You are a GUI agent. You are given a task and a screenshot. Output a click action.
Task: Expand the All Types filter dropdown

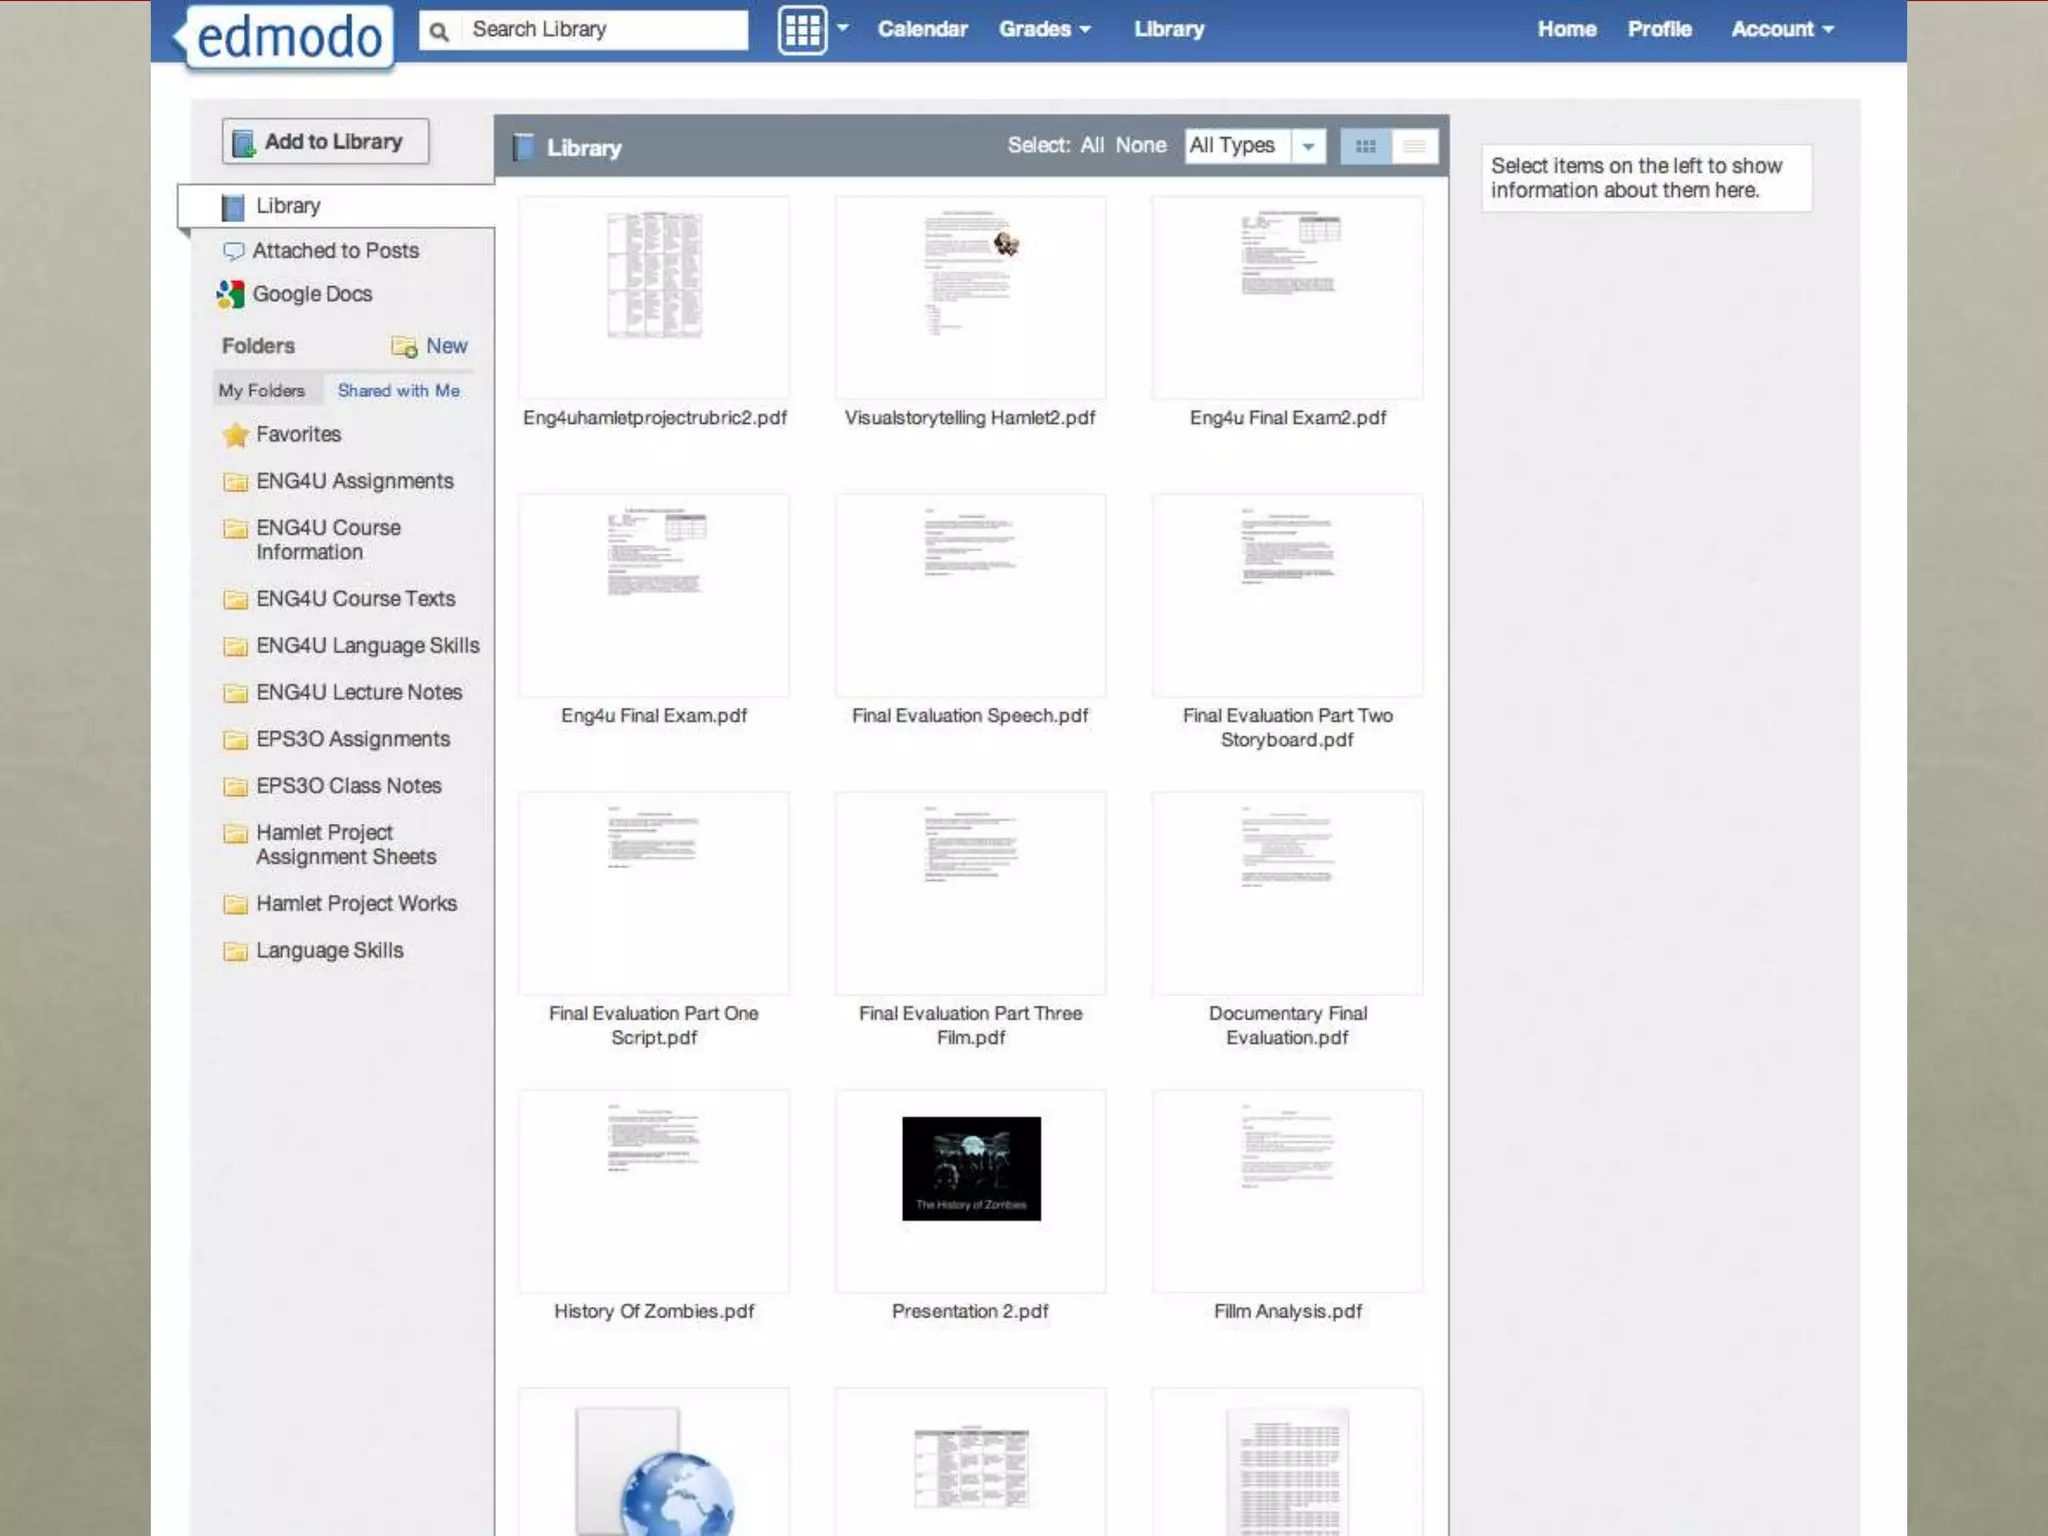click(1307, 147)
